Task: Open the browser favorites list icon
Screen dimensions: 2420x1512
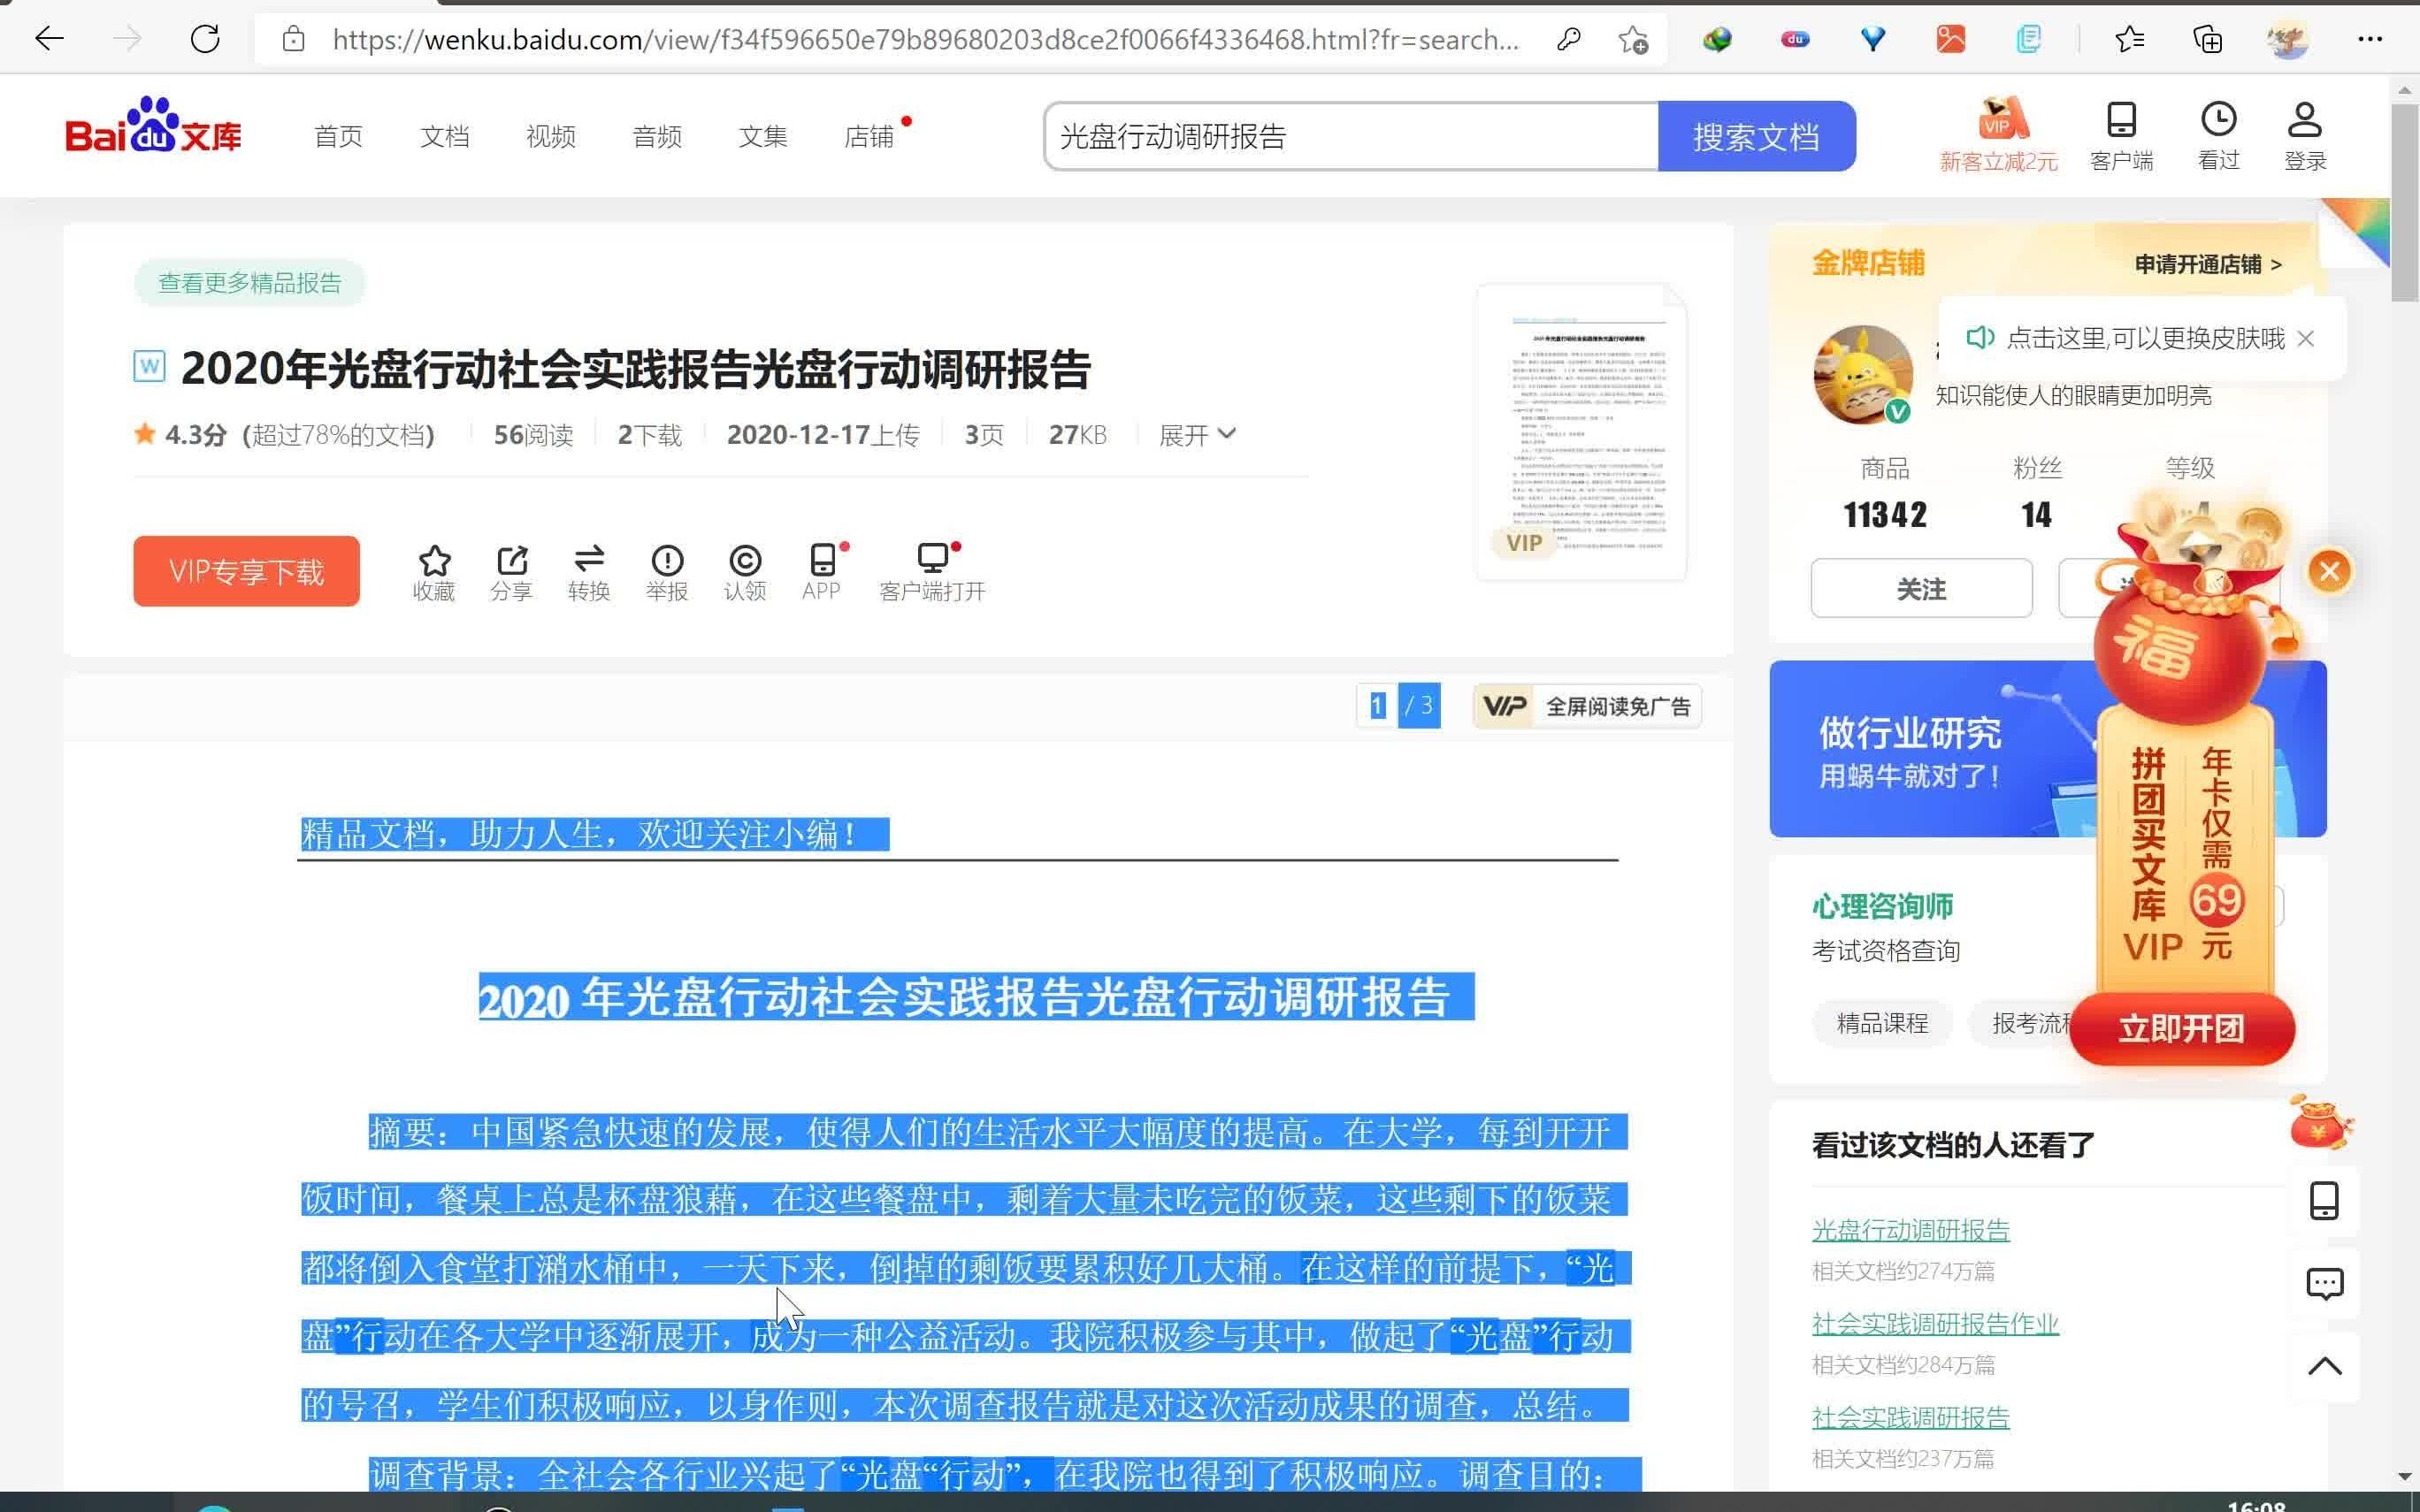Action: (2129, 39)
